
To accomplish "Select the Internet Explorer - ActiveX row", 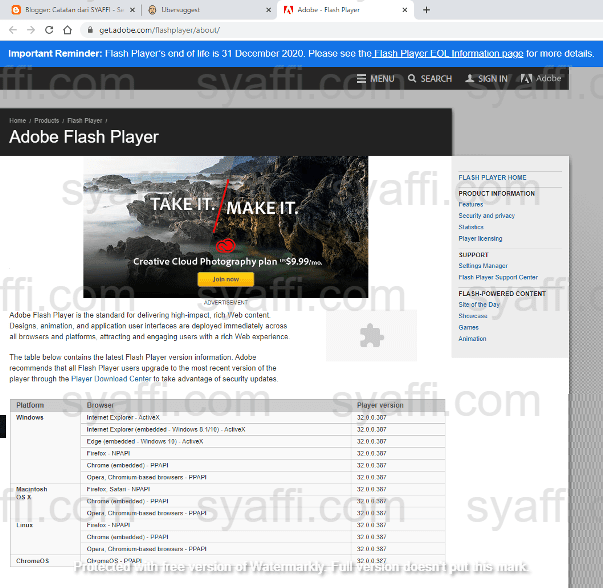I will [x=263, y=418].
